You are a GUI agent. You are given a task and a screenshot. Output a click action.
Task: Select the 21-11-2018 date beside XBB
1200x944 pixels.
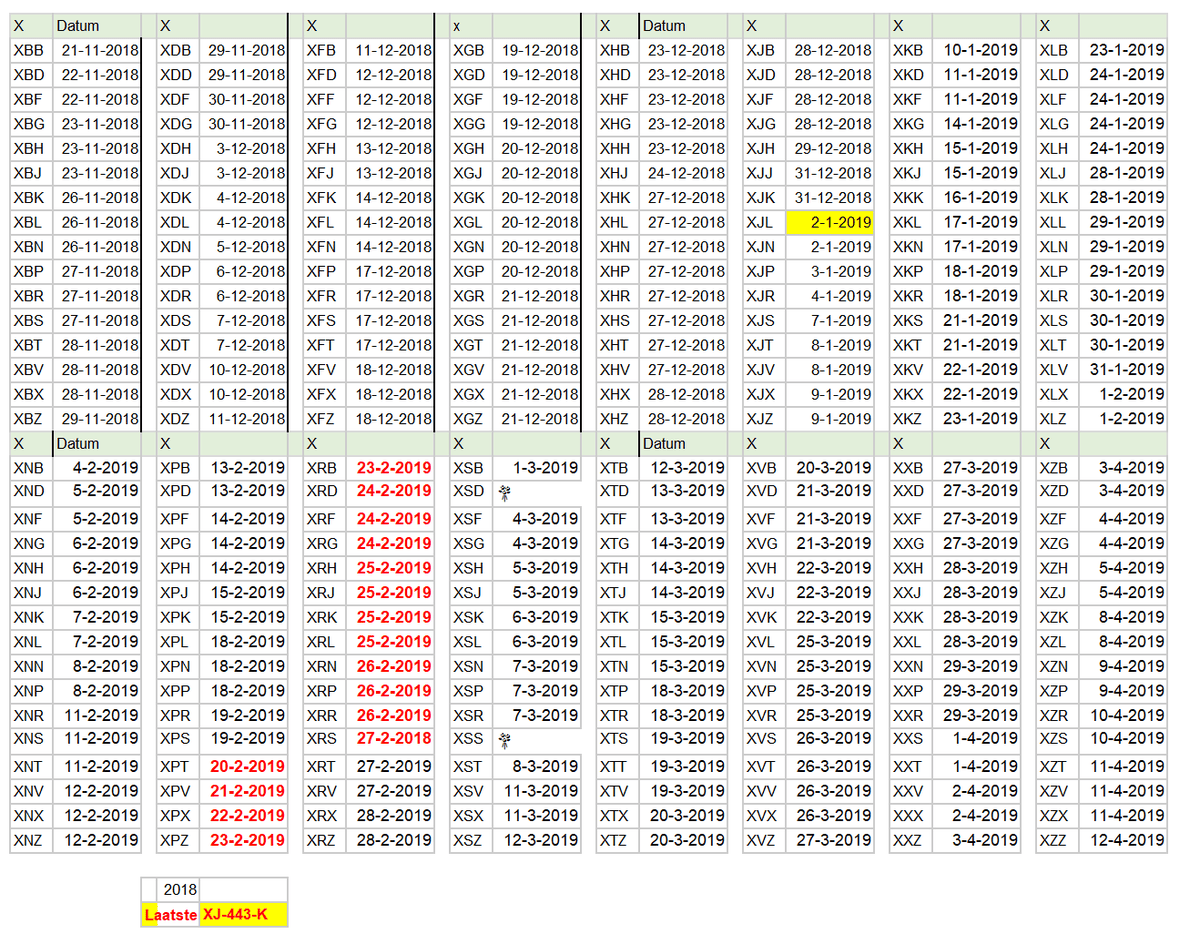(99, 50)
